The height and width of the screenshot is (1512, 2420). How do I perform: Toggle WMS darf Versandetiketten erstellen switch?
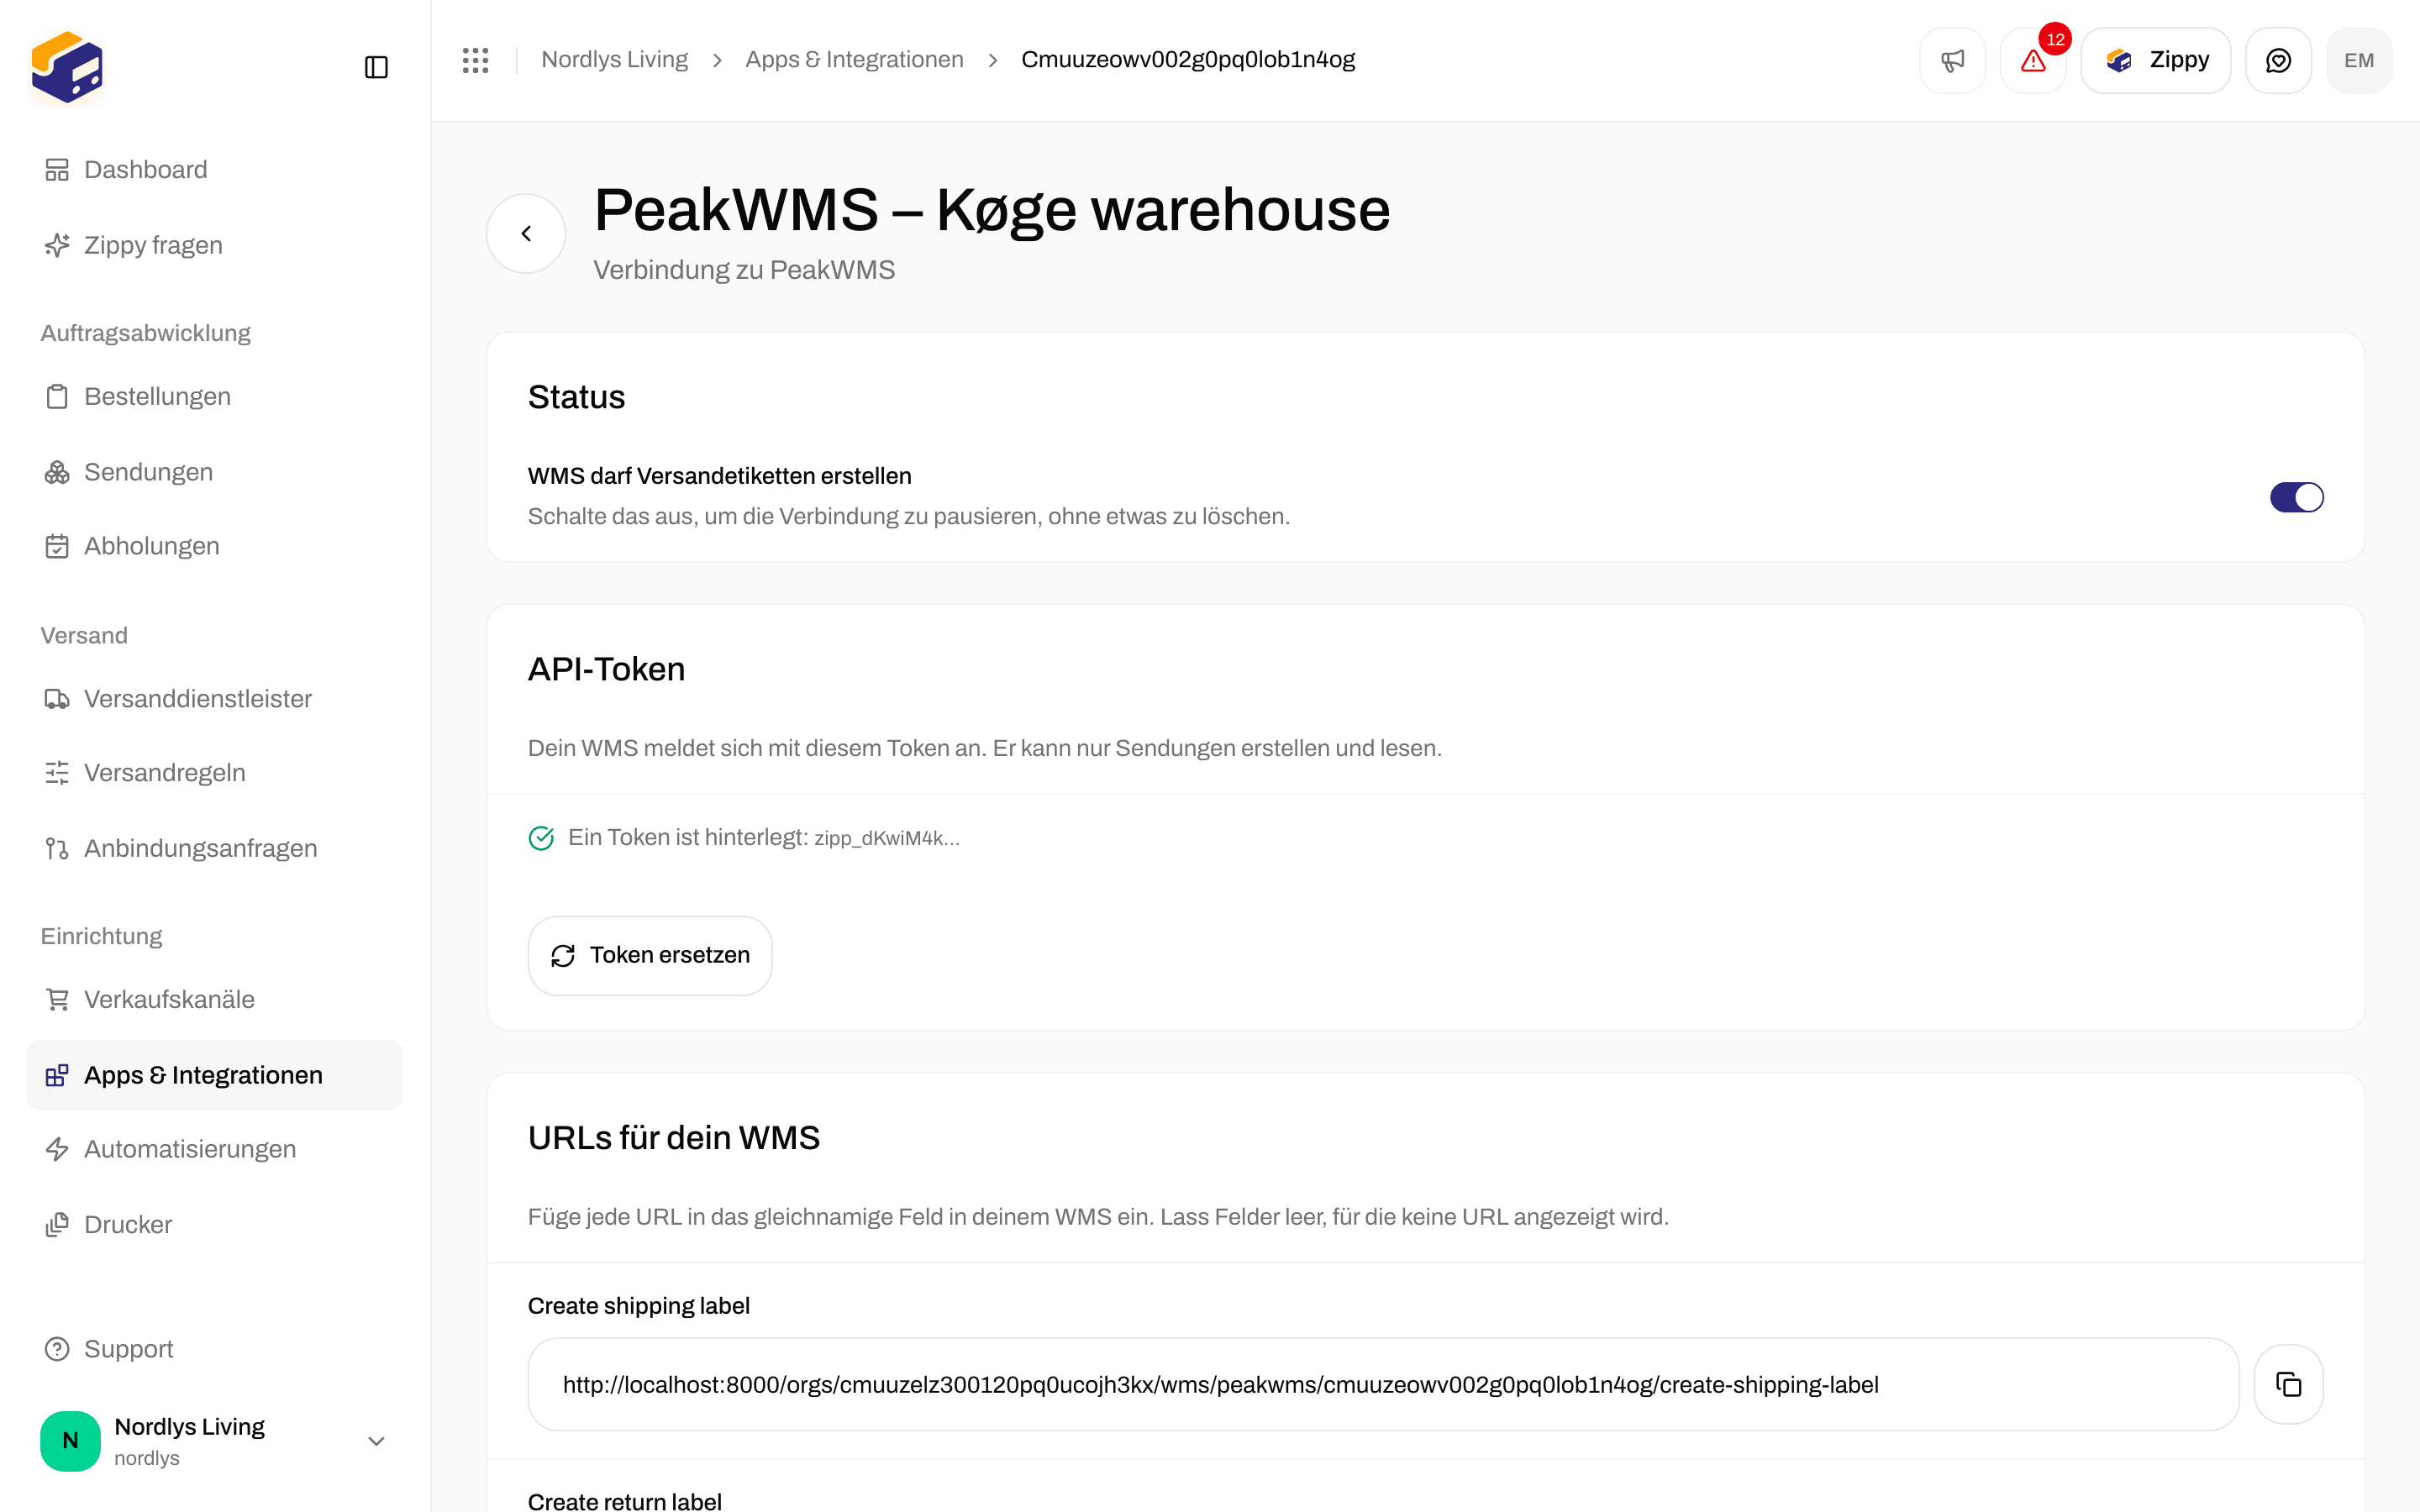click(2296, 497)
